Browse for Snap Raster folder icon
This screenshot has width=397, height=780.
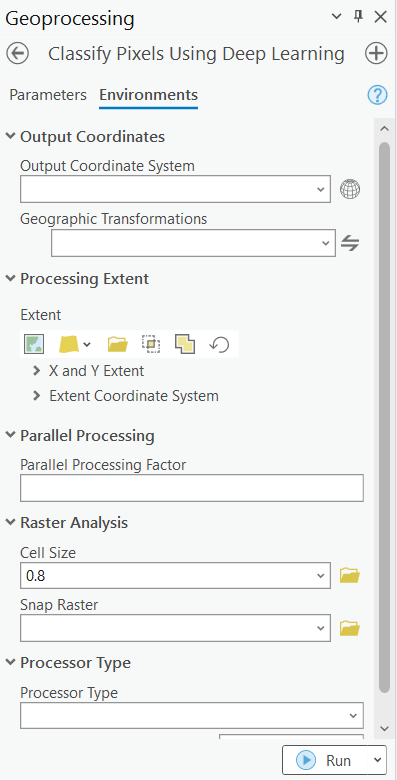[x=350, y=628]
